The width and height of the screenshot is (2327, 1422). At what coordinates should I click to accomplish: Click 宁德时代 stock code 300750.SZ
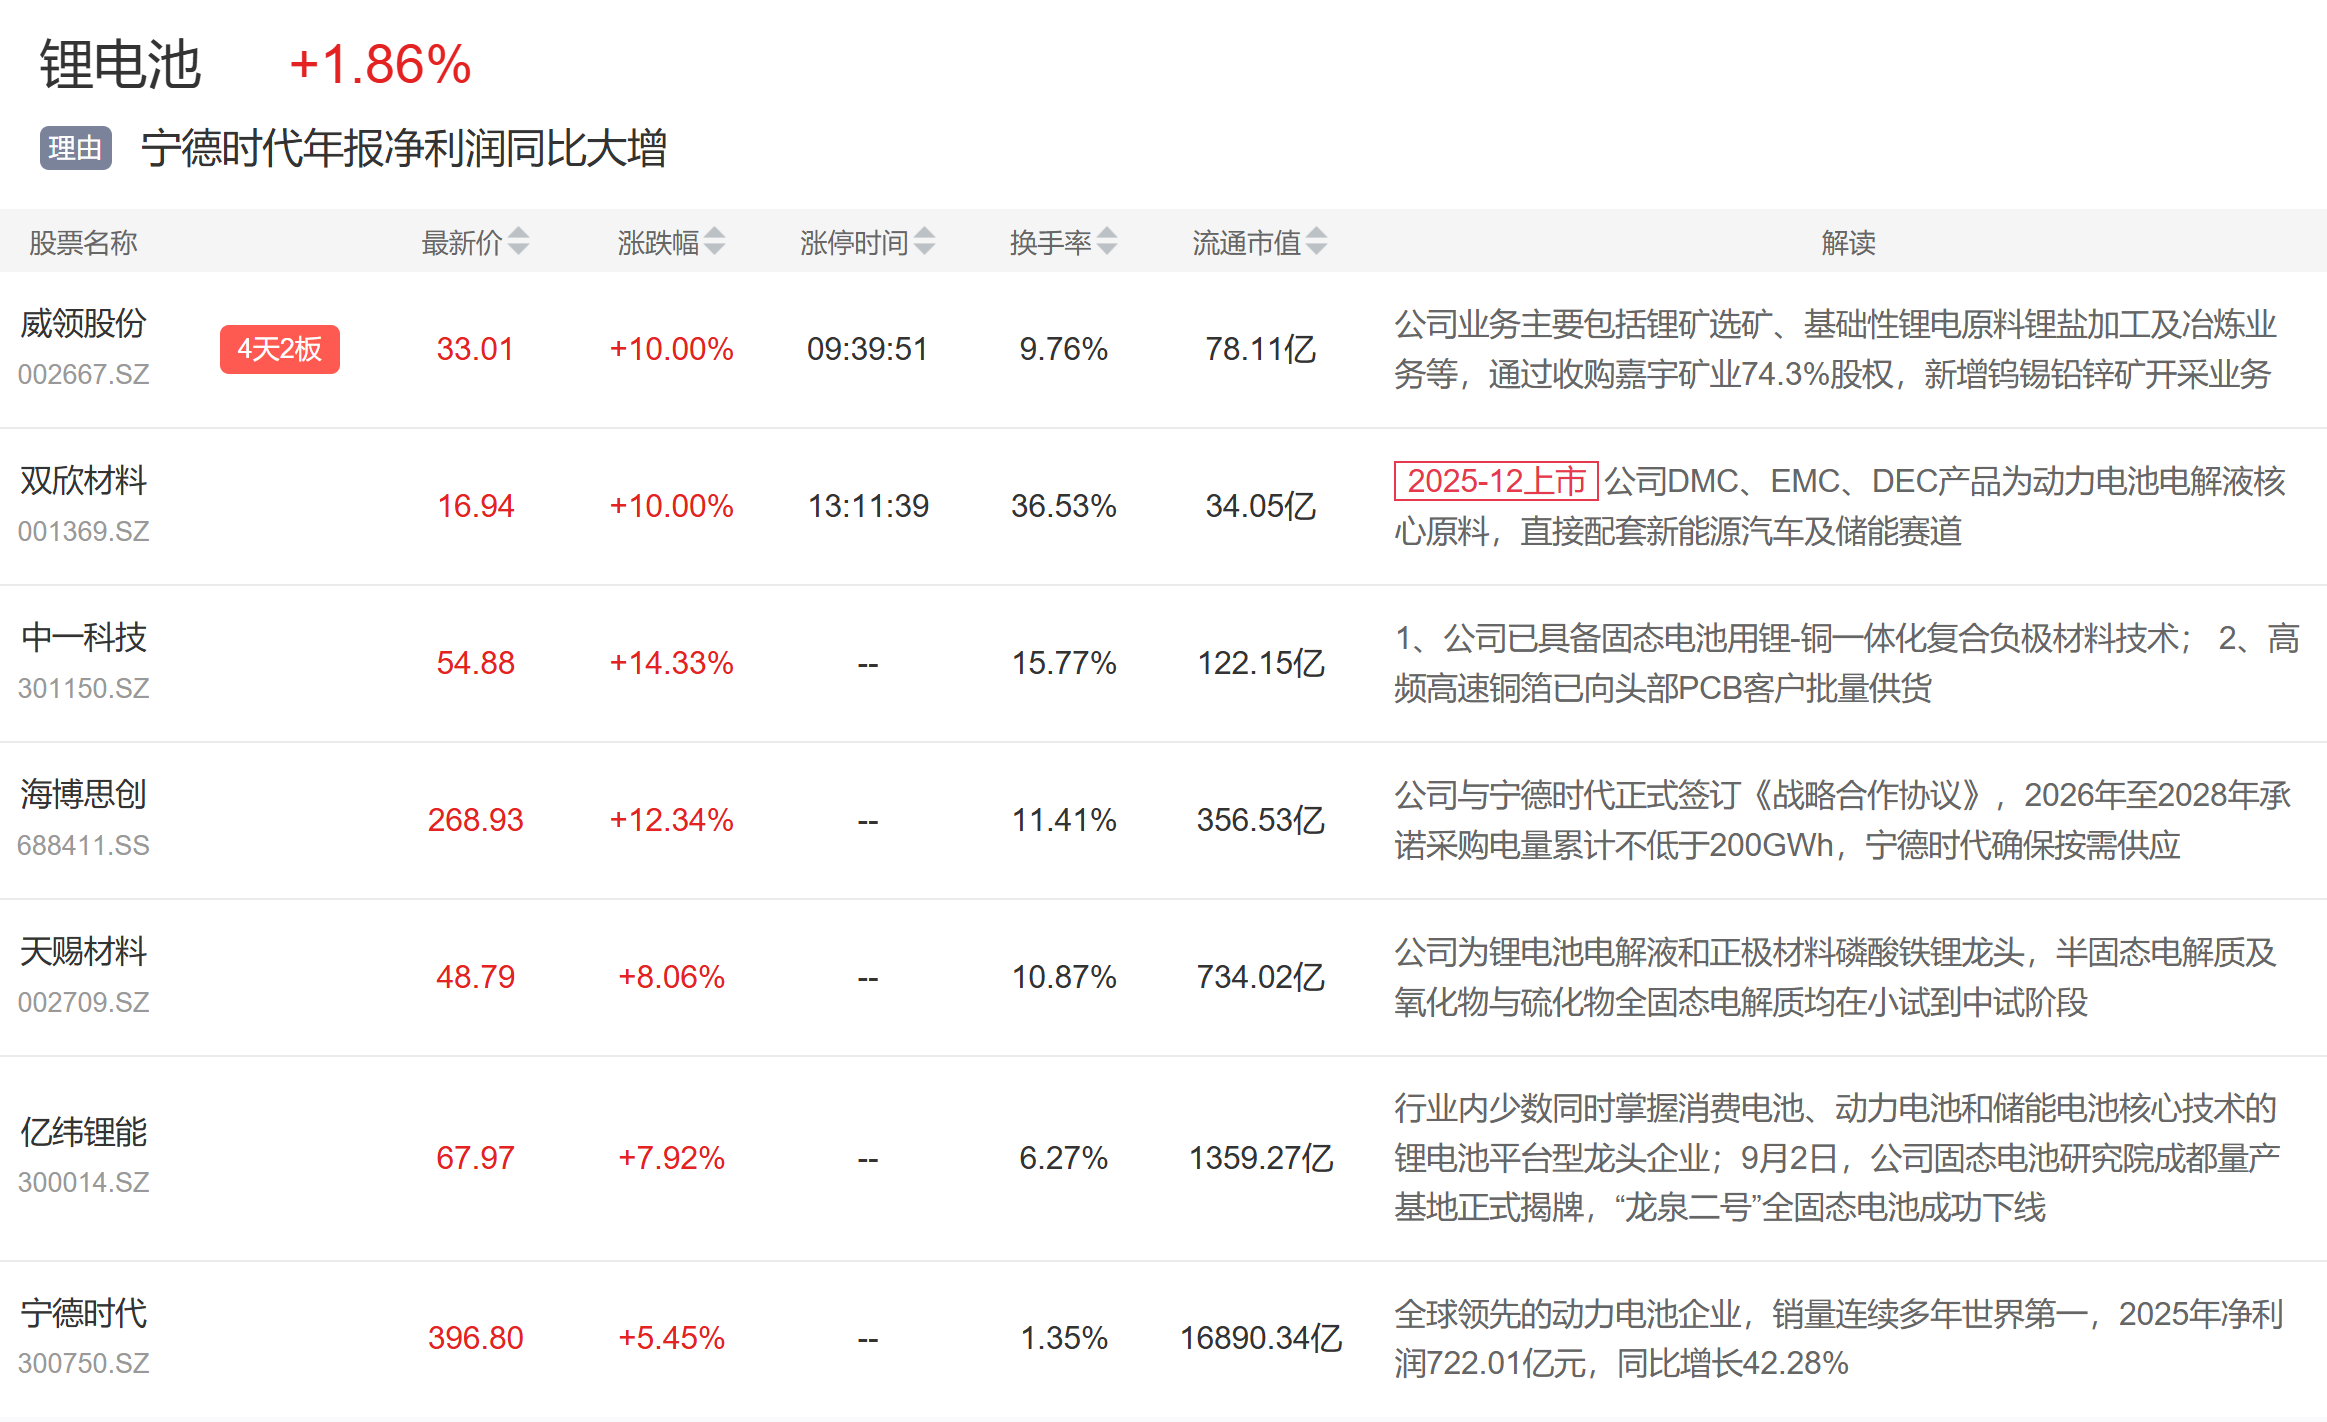coord(83,1363)
